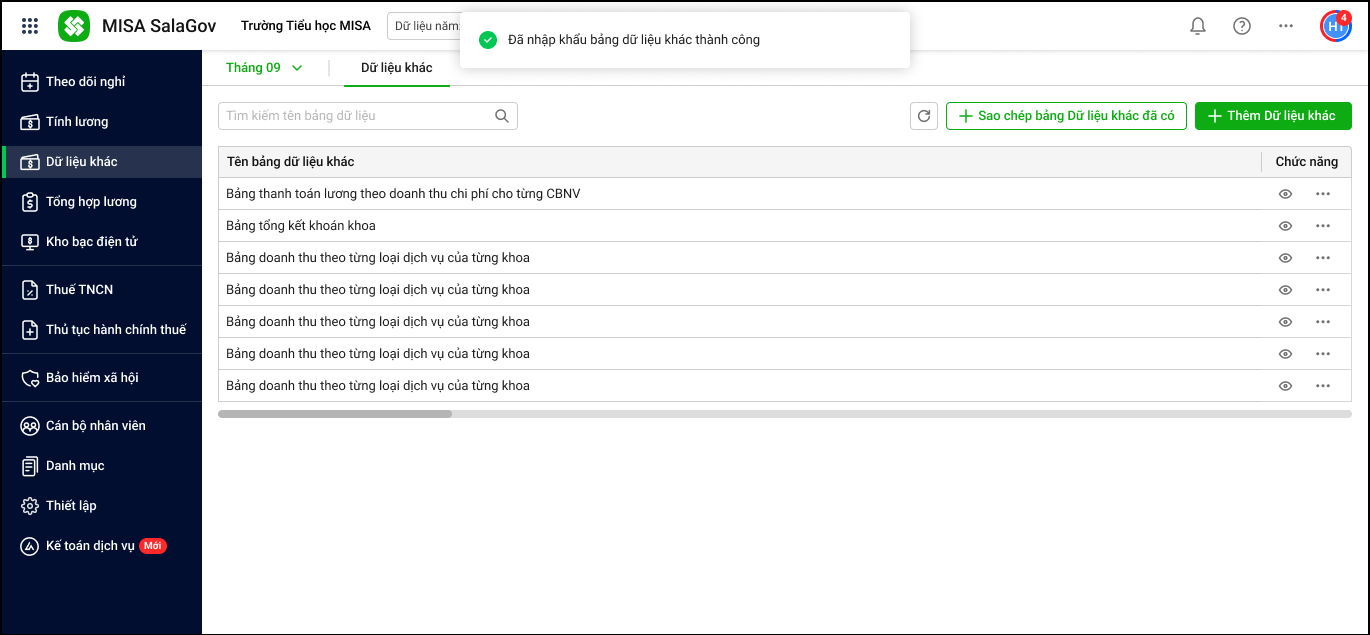Click the user avatar with badge
Image resolution: width=1370 pixels, height=635 pixels.
1335,26
